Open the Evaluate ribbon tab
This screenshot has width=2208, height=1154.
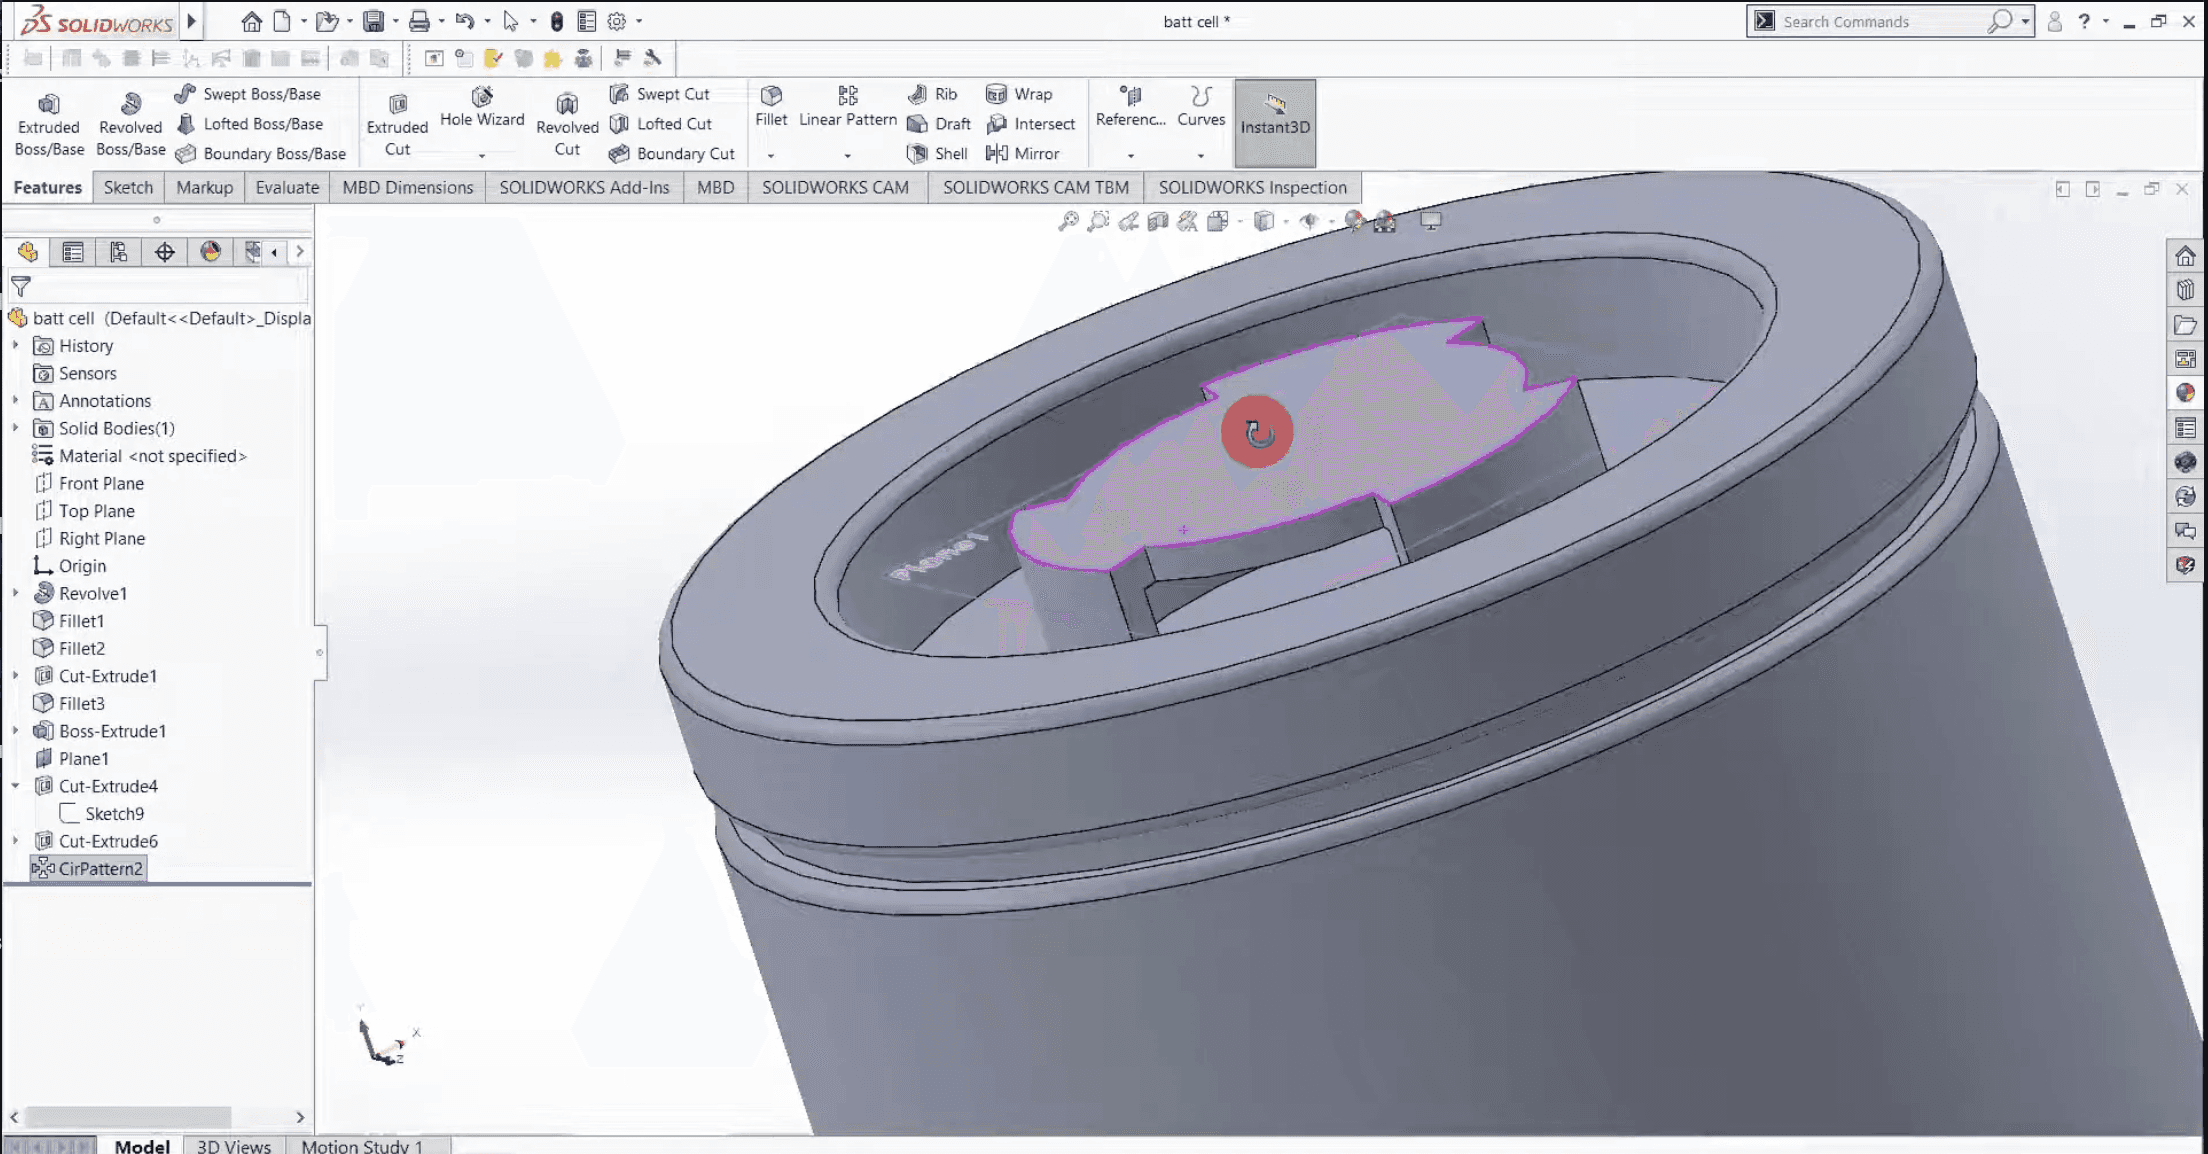click(287, 187)
